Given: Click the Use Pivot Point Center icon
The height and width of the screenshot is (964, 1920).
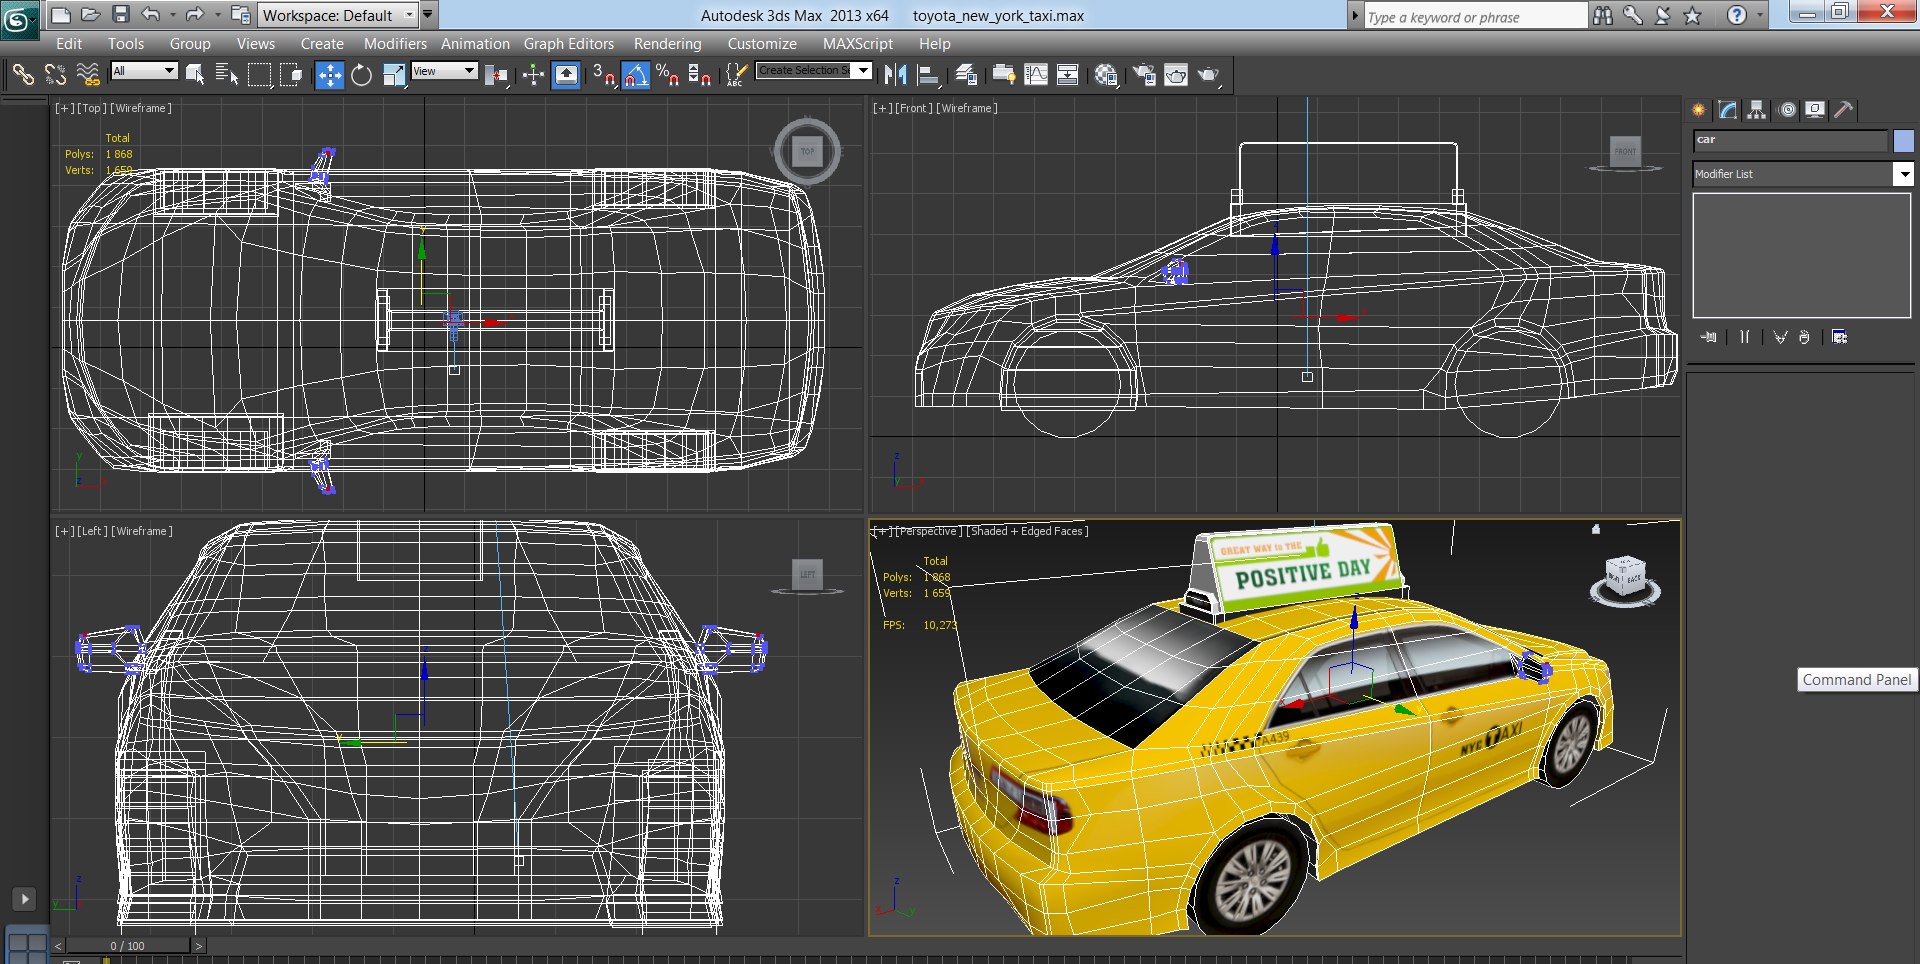Looking at the screenshot, I should (x=497, y=75).
